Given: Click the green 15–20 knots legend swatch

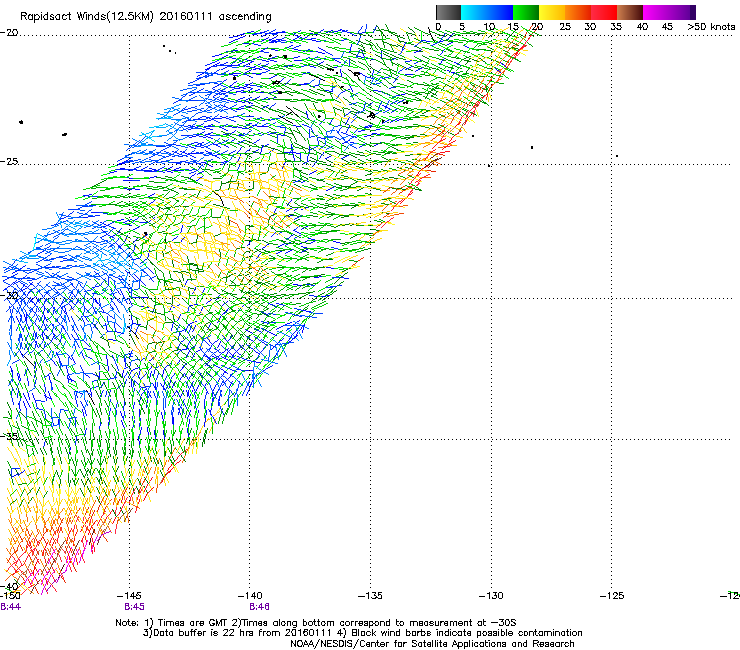Looking at the screenshot, I should [x=526, y=12].
